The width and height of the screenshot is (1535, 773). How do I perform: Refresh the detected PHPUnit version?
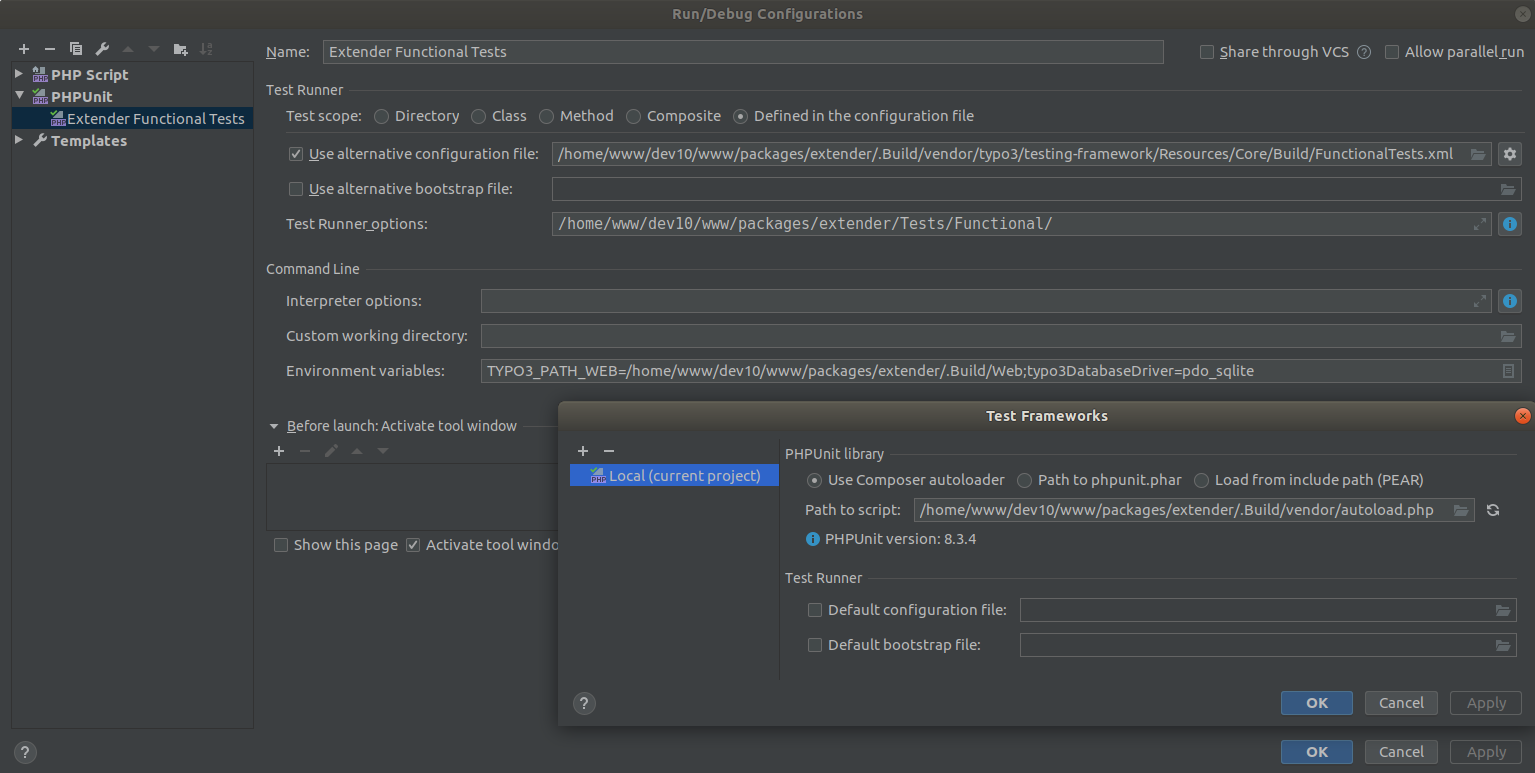coord(1493,510)
